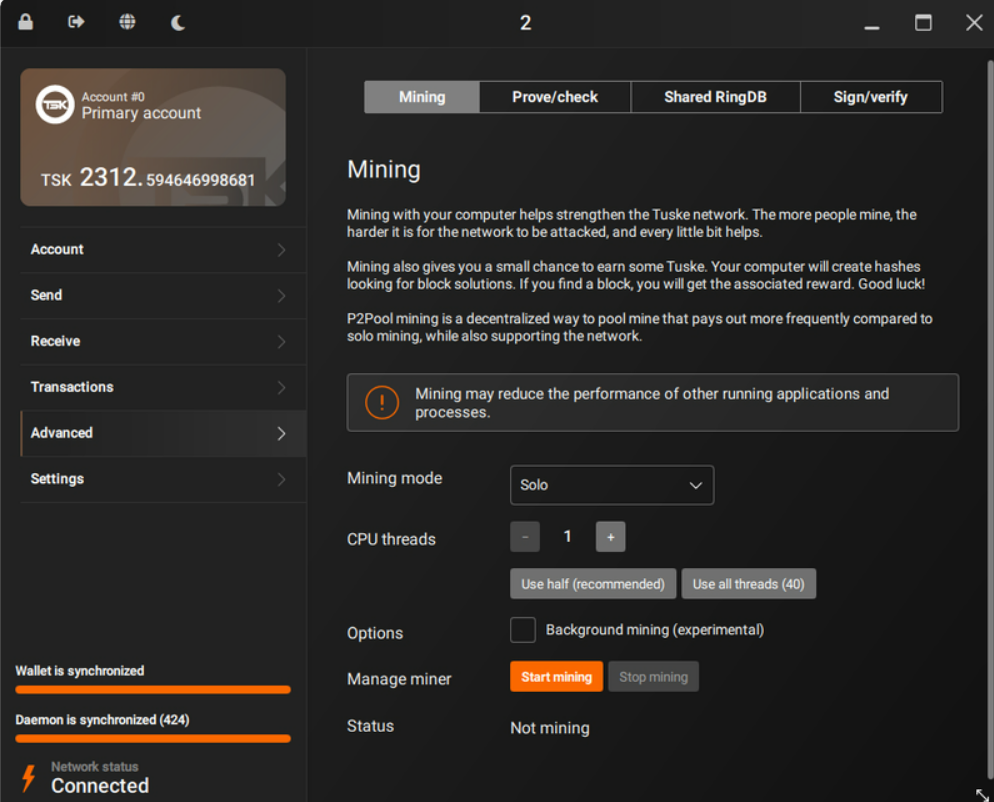994x802 pixels.
Task: Maximize the wallet window
Action: [x=923, y=23]
